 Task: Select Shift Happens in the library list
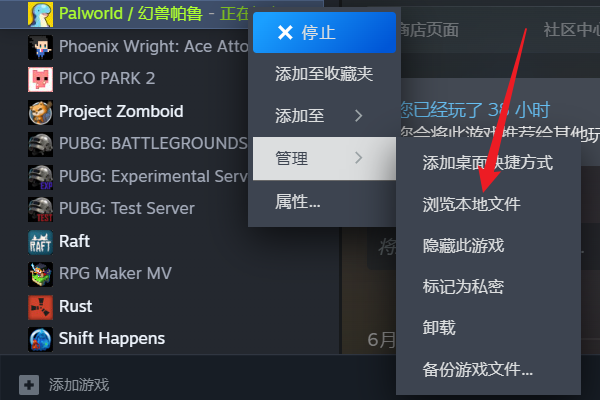[x=112, y=339]
